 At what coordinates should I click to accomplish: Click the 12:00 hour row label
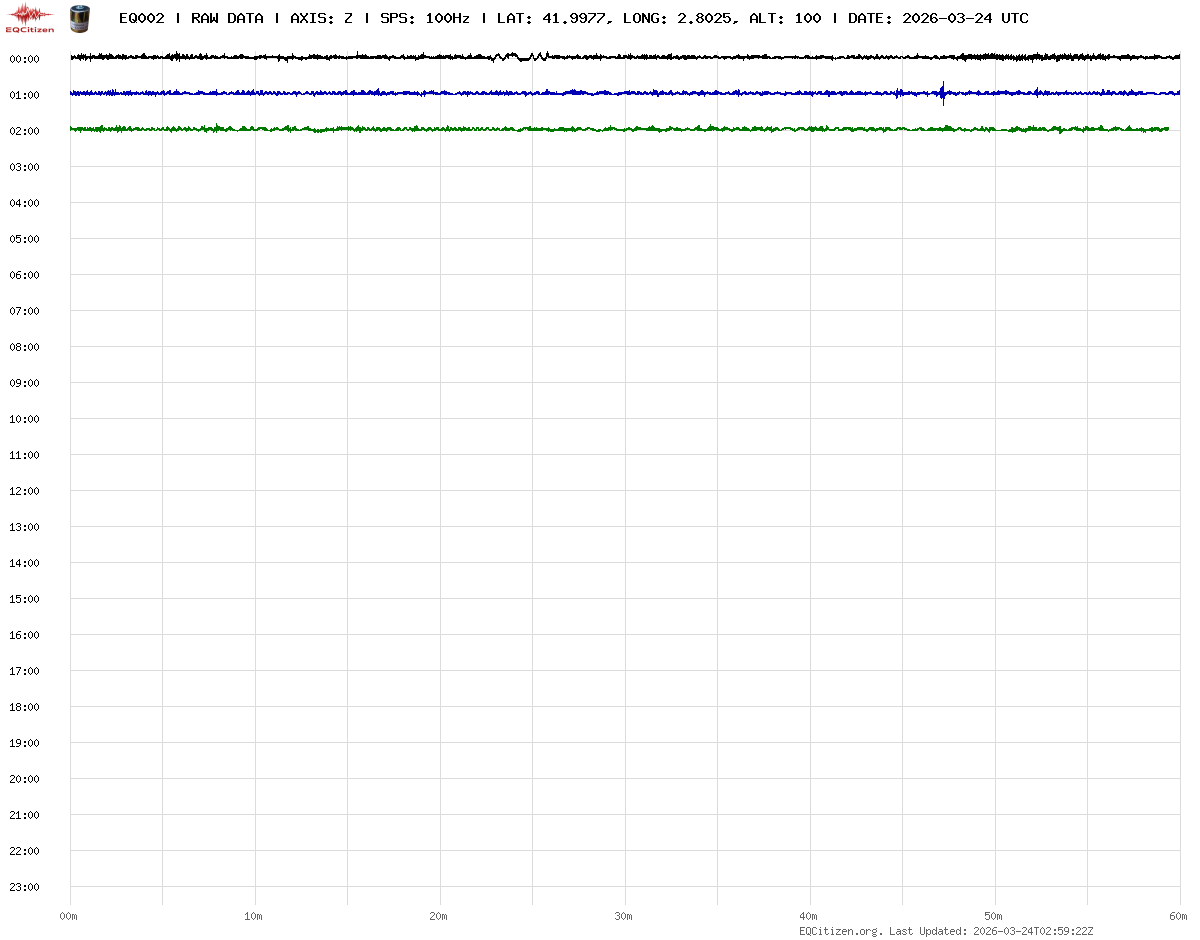(24, 491)
